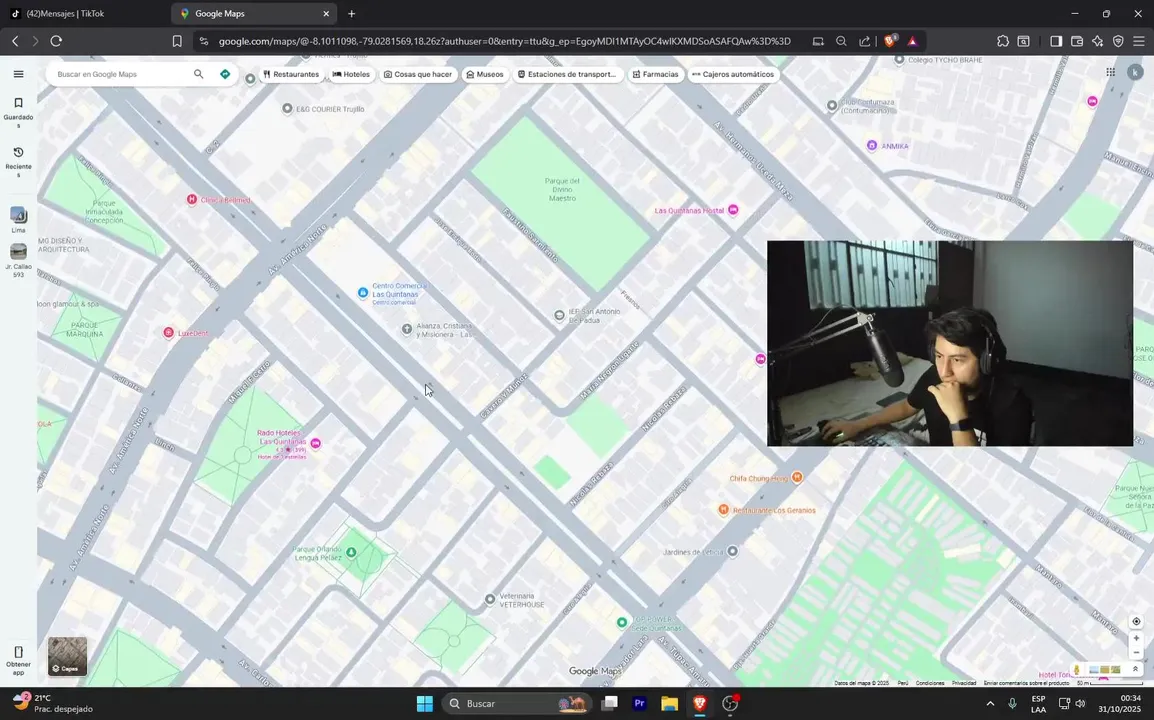1154x720 pixels.
Task: Select the Cajeros automáticos chip
Action: click(x=733, y=74)
